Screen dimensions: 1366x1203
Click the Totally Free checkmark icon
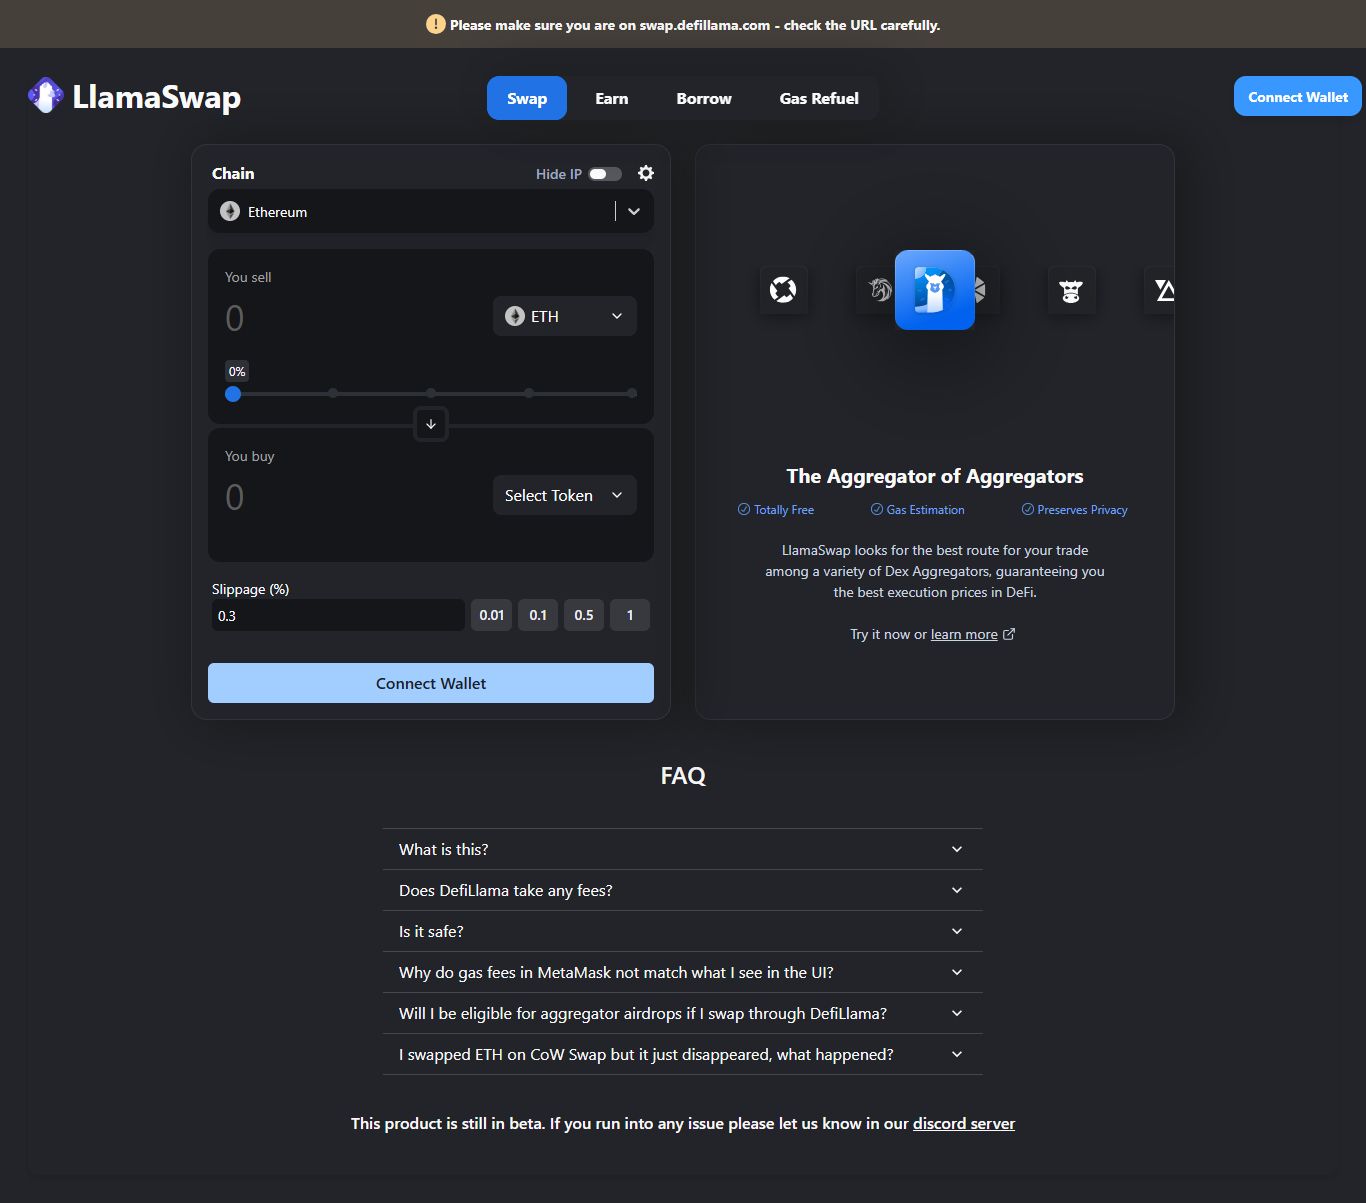pyautogui.click(x=744, y=509)
